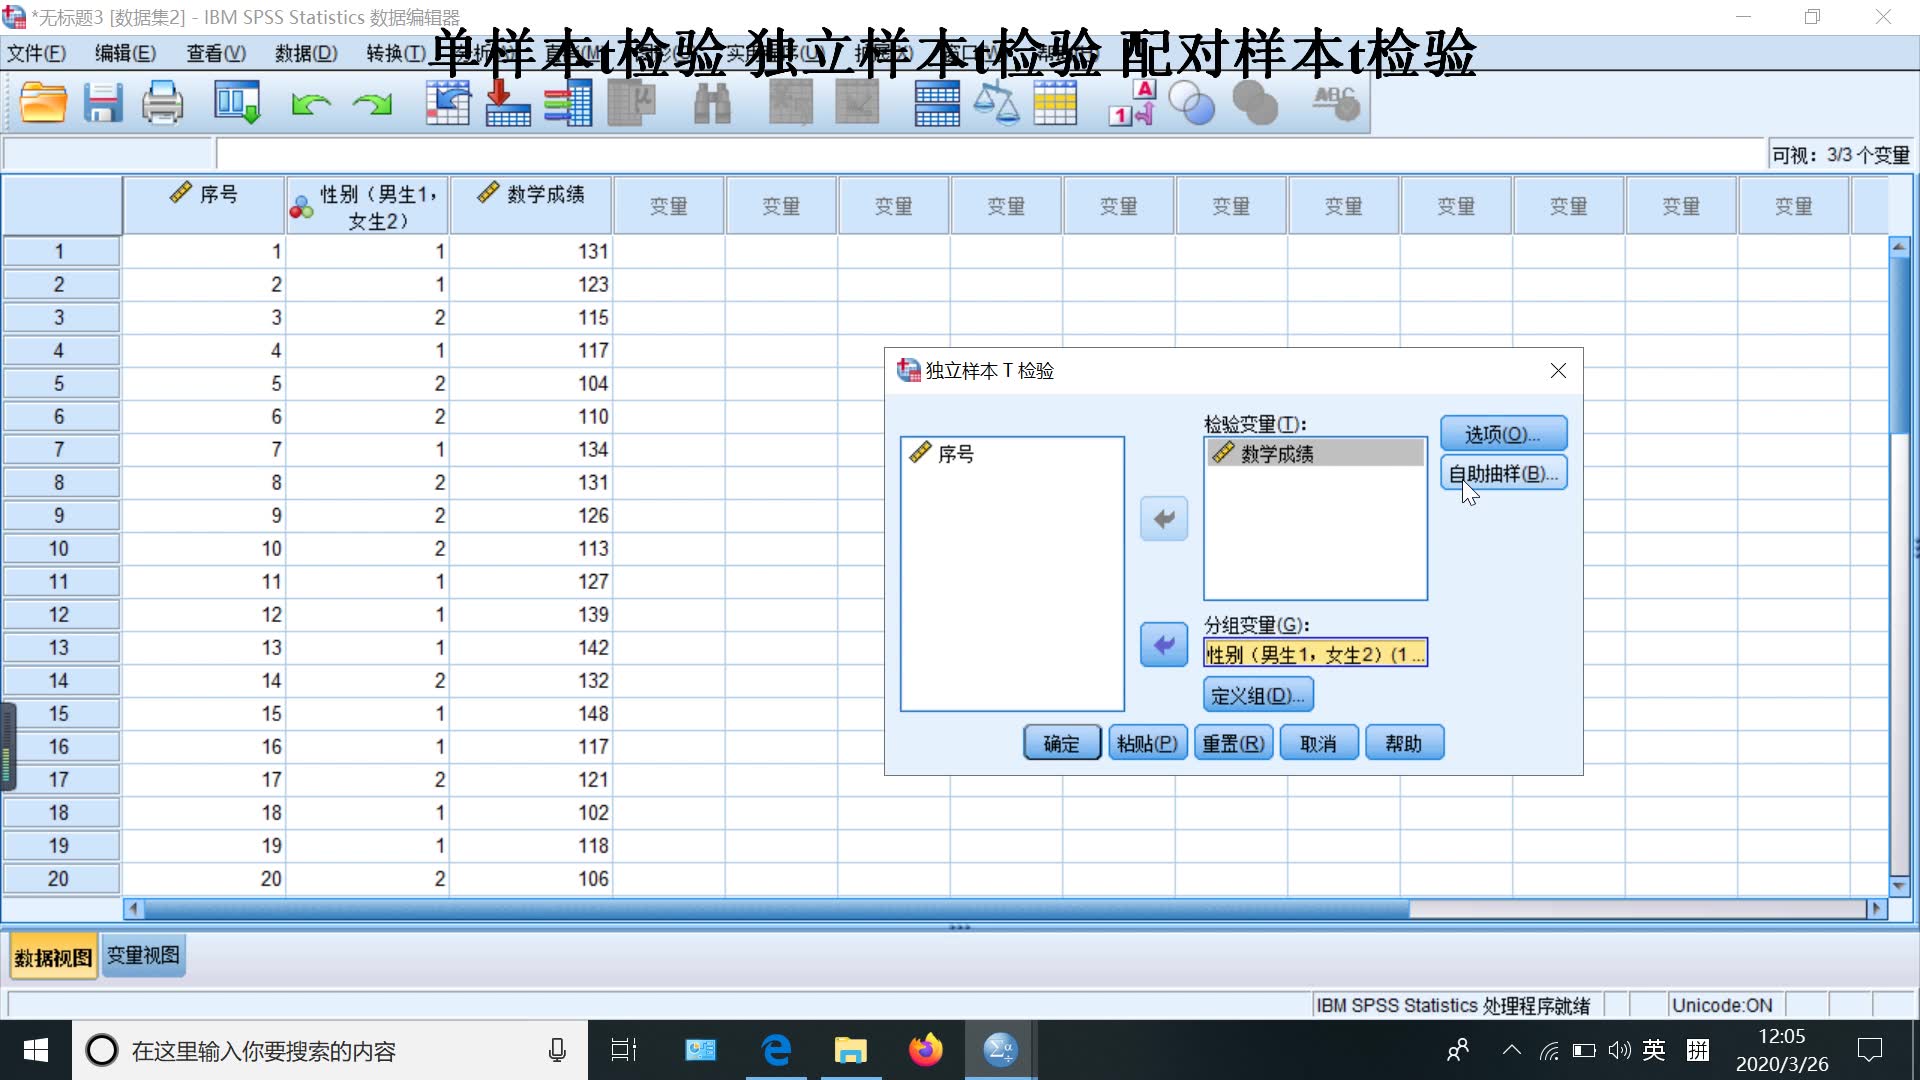Click the 定义组 define groups button
Viewport: 1920px width, 1080px height.
tap(1258, 695)
